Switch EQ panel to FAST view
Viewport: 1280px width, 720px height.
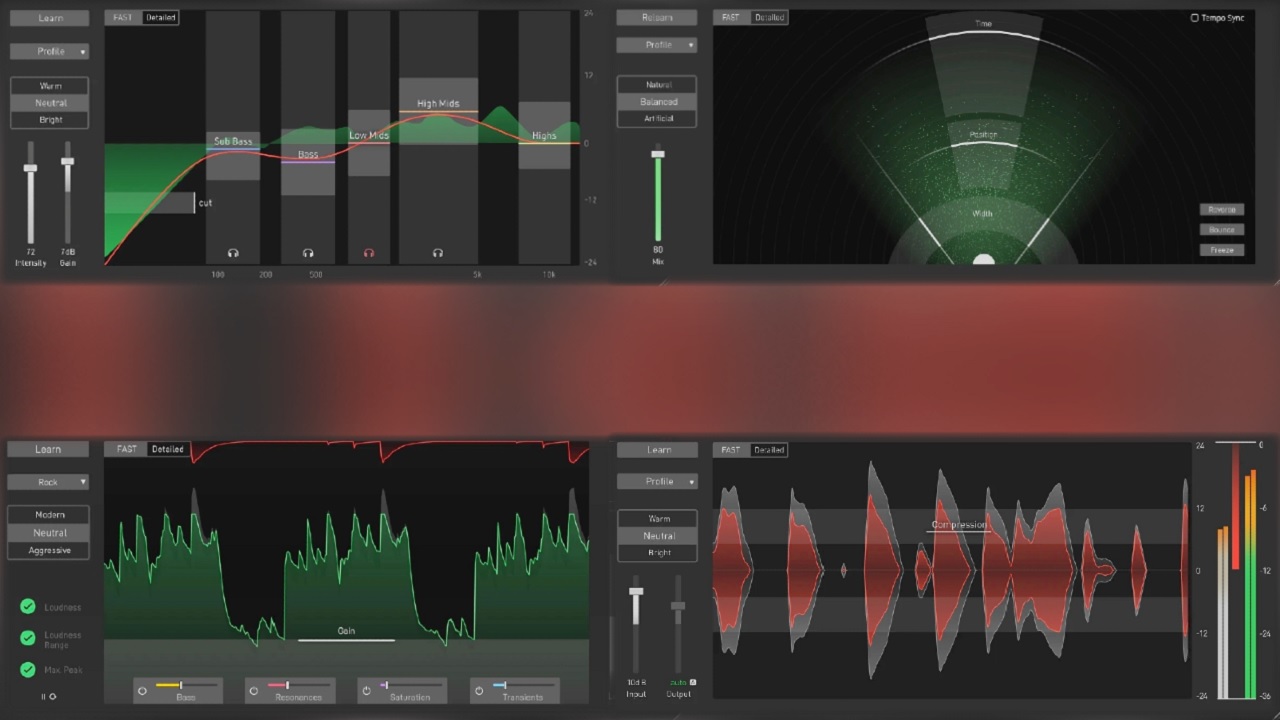[123, 18]
